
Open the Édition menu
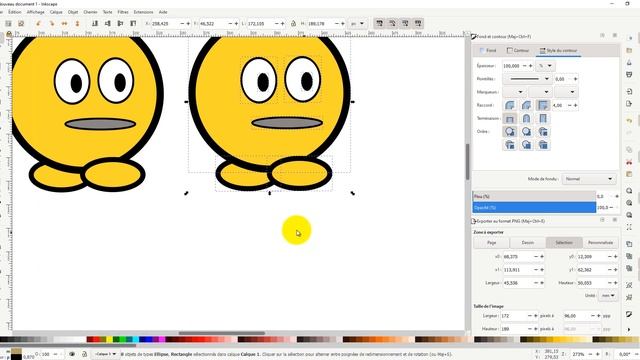click(x=14, y=12)
